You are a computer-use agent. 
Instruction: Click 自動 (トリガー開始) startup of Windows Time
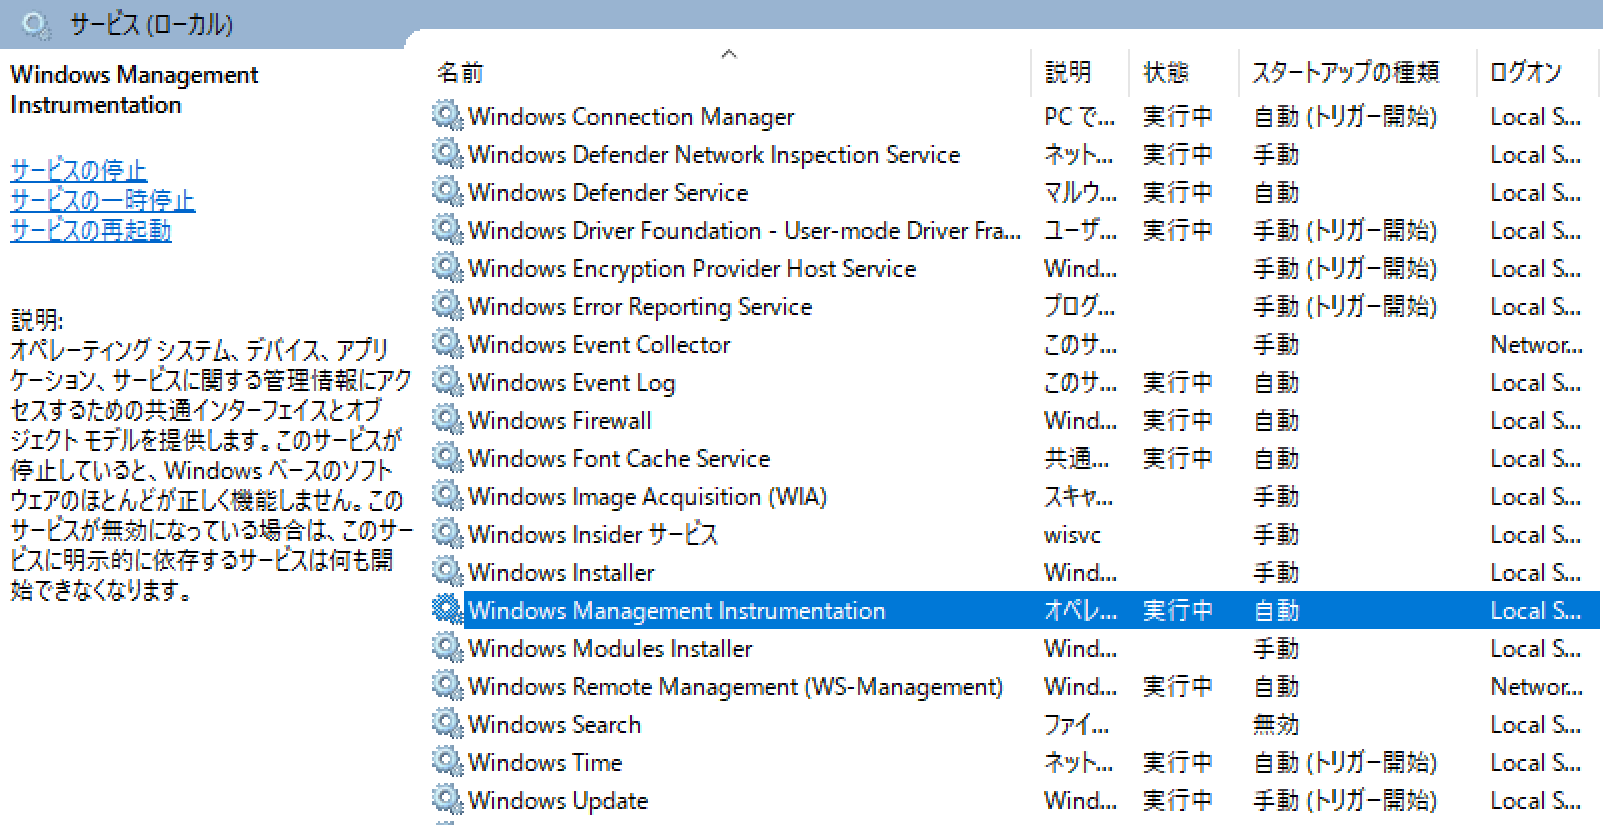[1345, 763]
